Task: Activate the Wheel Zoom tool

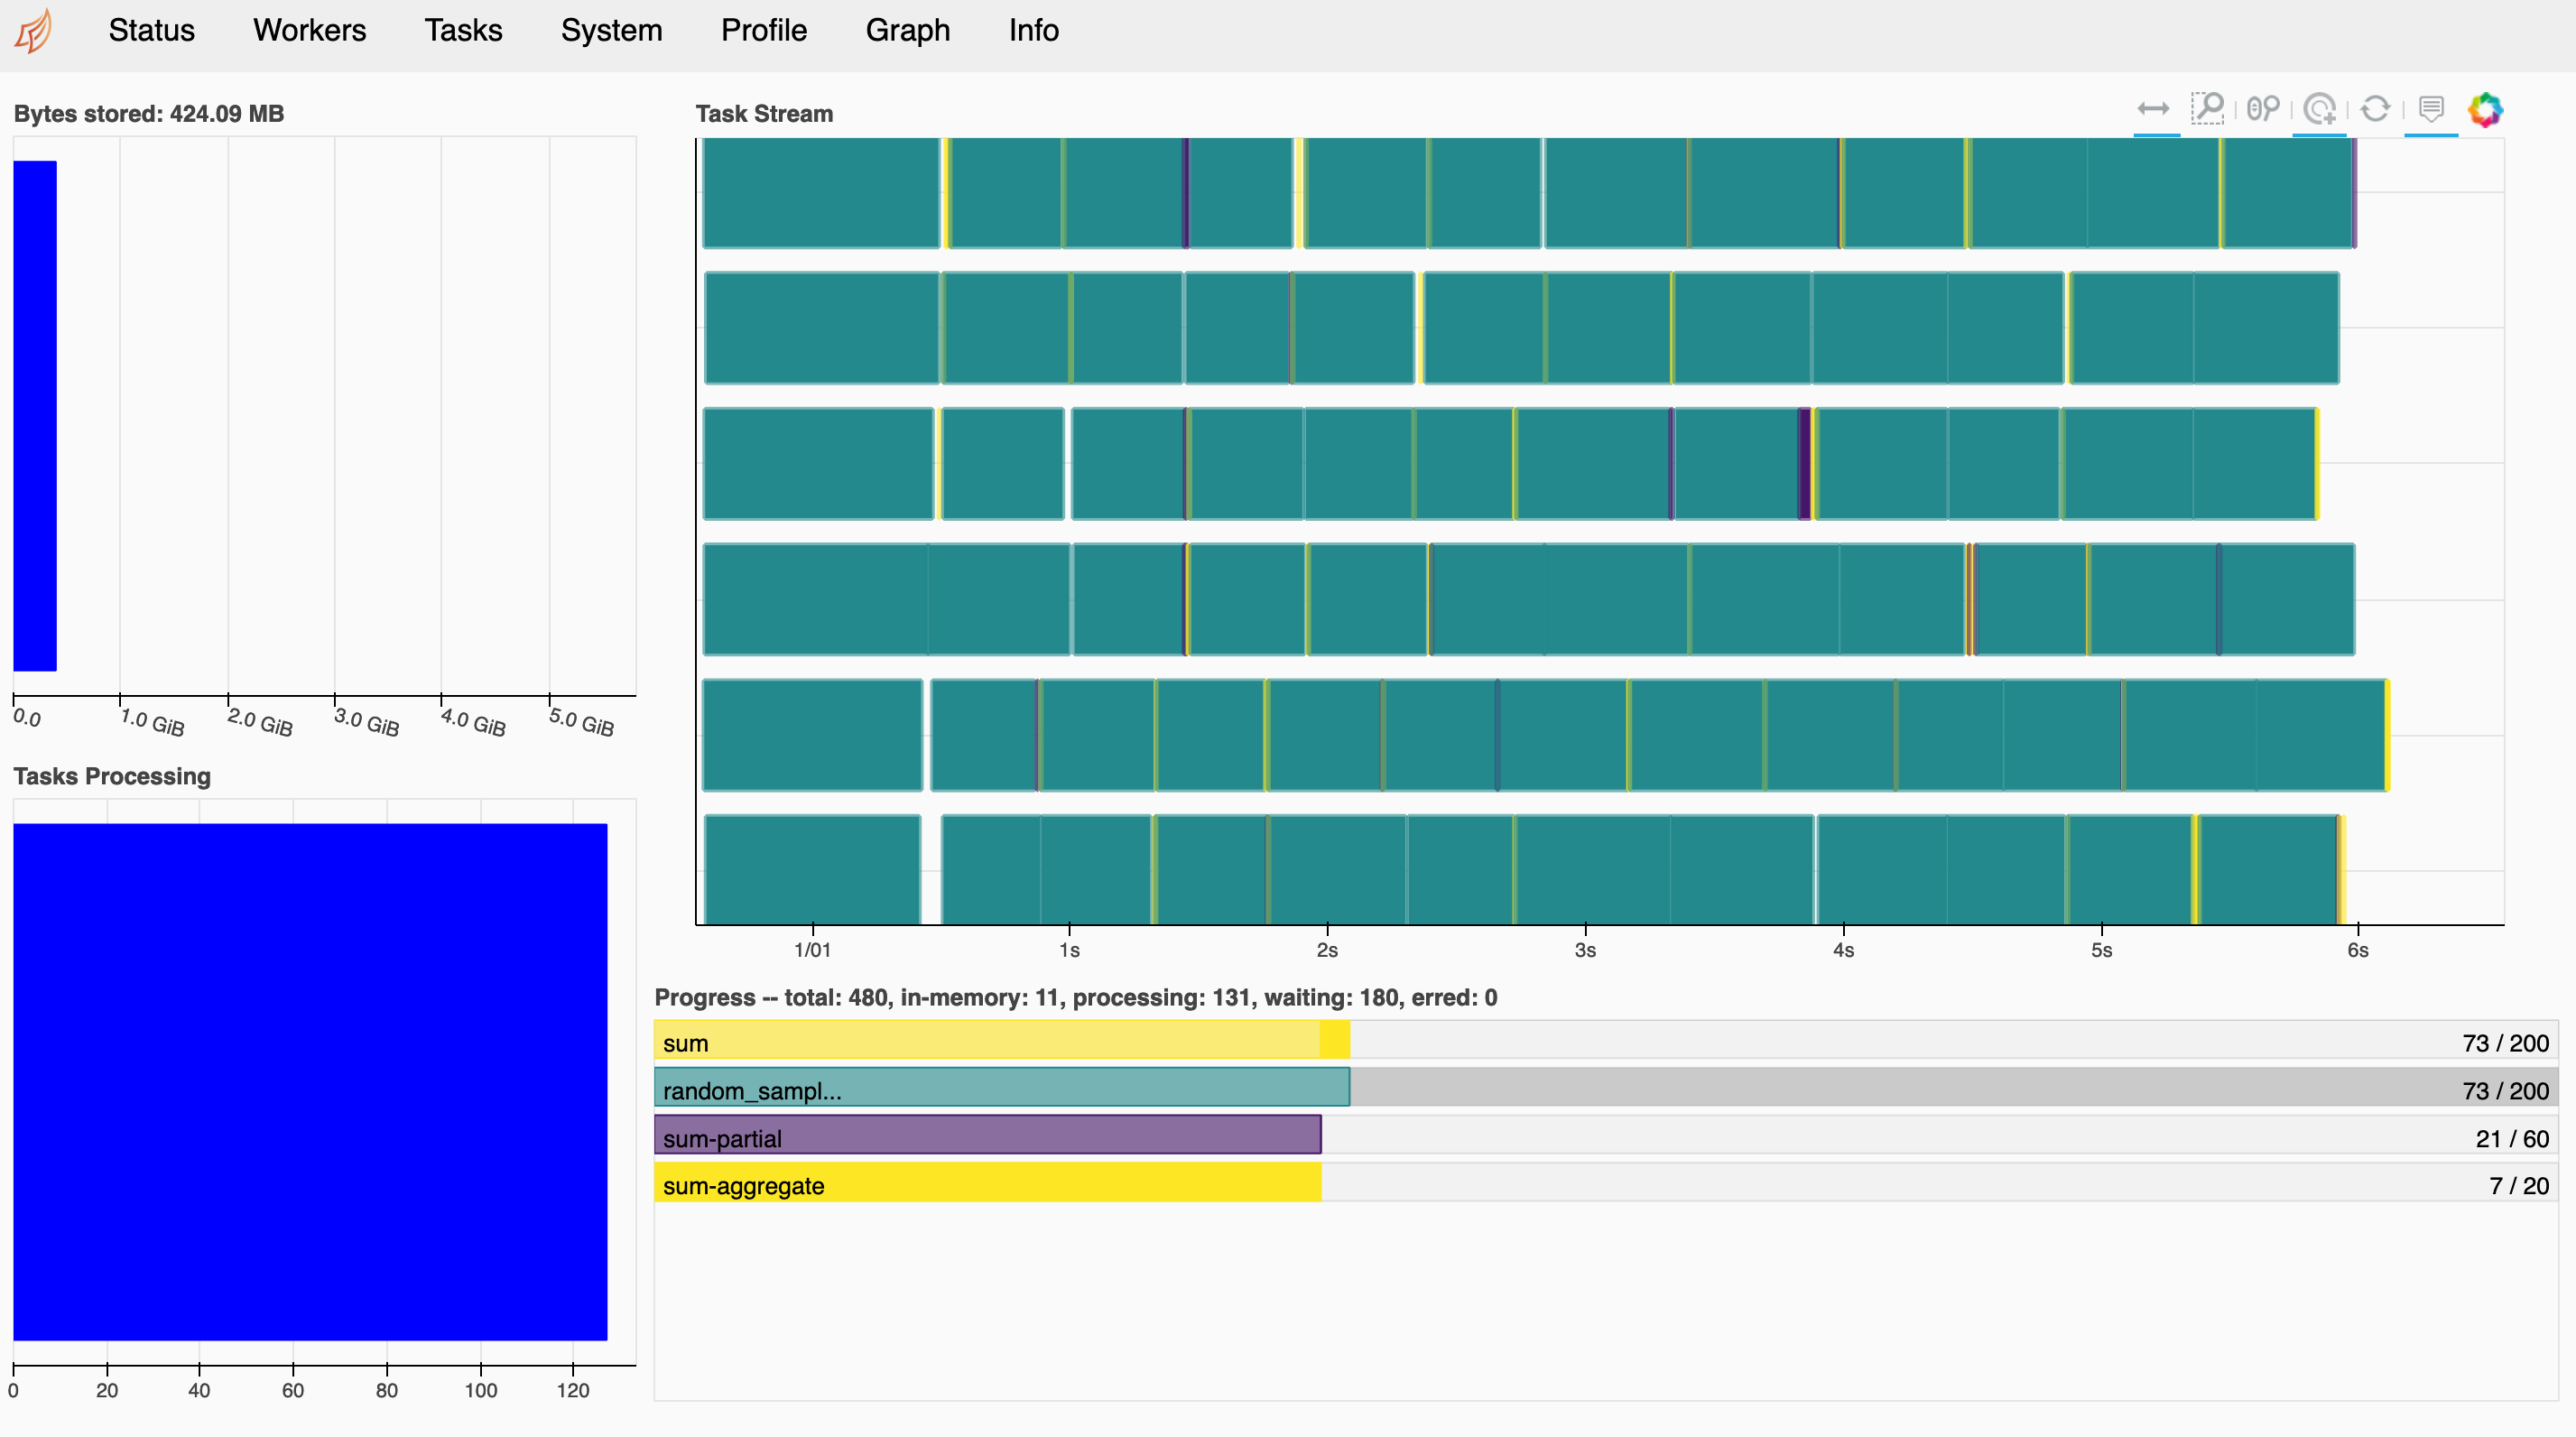Action: pos(2263,109)
